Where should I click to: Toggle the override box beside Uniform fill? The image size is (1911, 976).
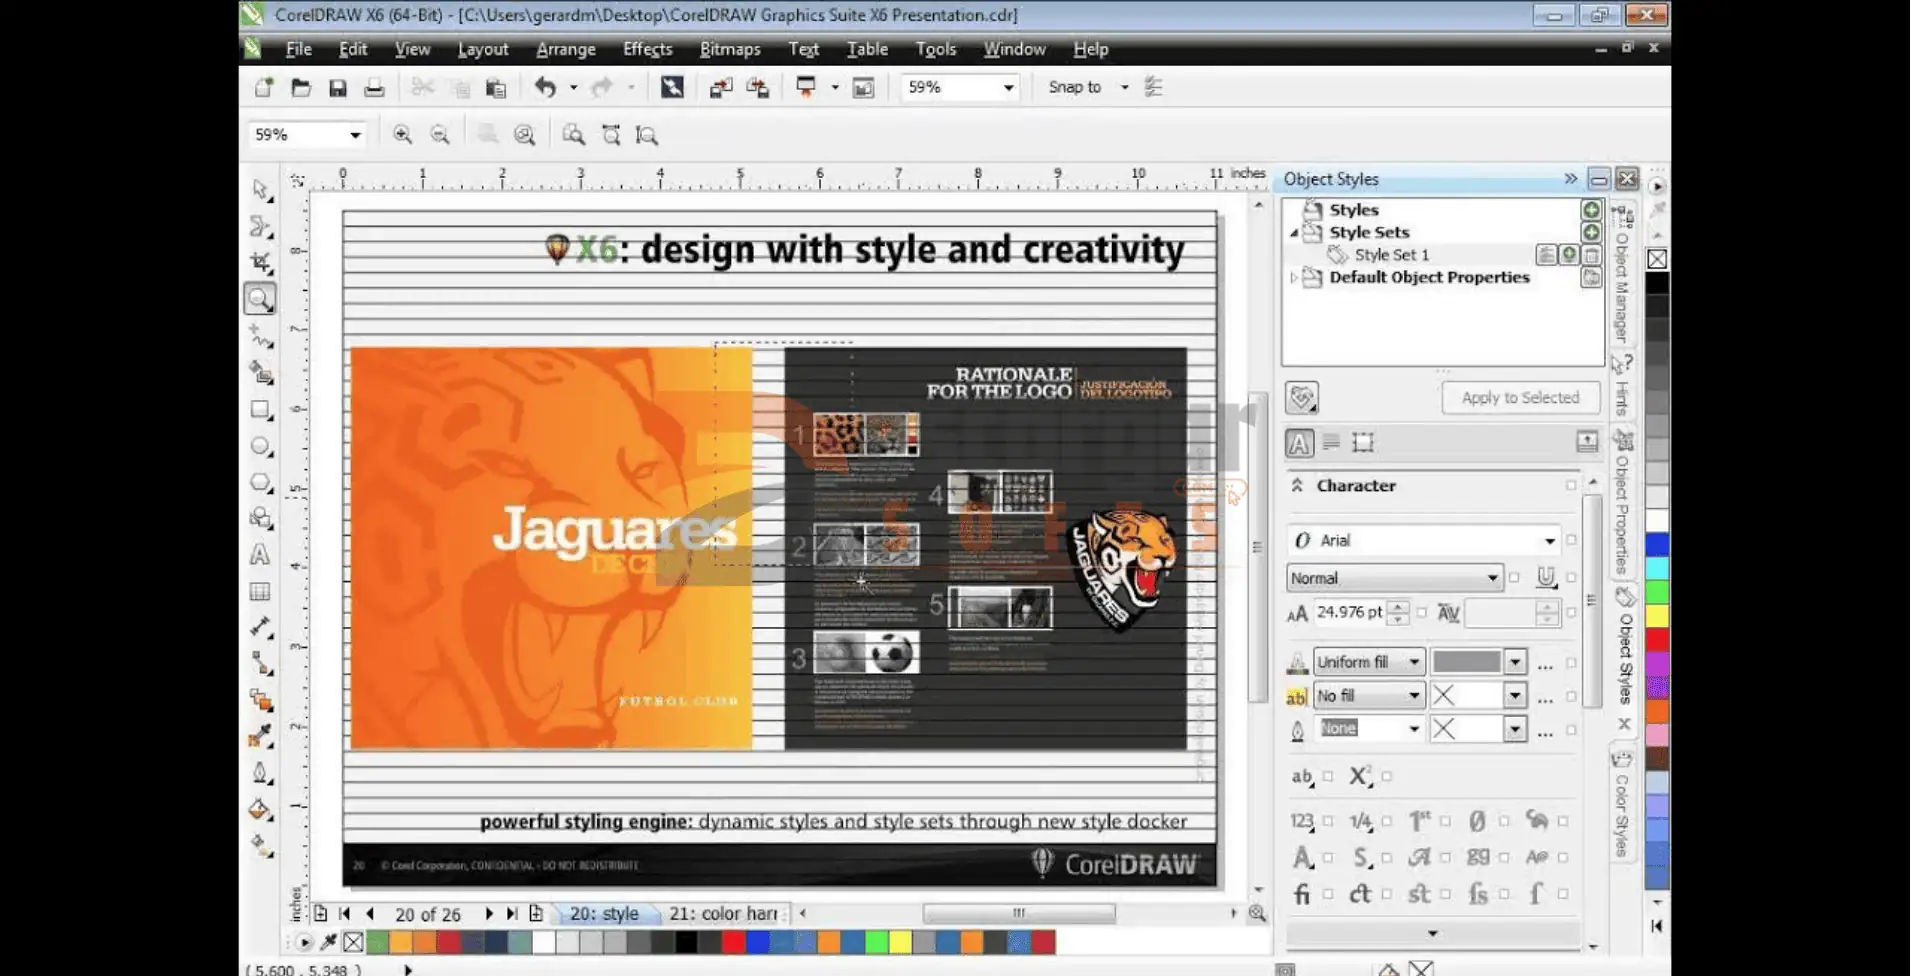tap(1571, 662)
